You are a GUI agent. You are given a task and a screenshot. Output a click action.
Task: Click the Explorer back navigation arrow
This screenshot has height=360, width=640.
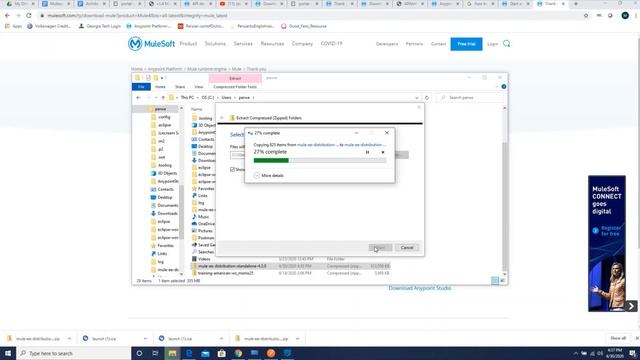(138, 98)
